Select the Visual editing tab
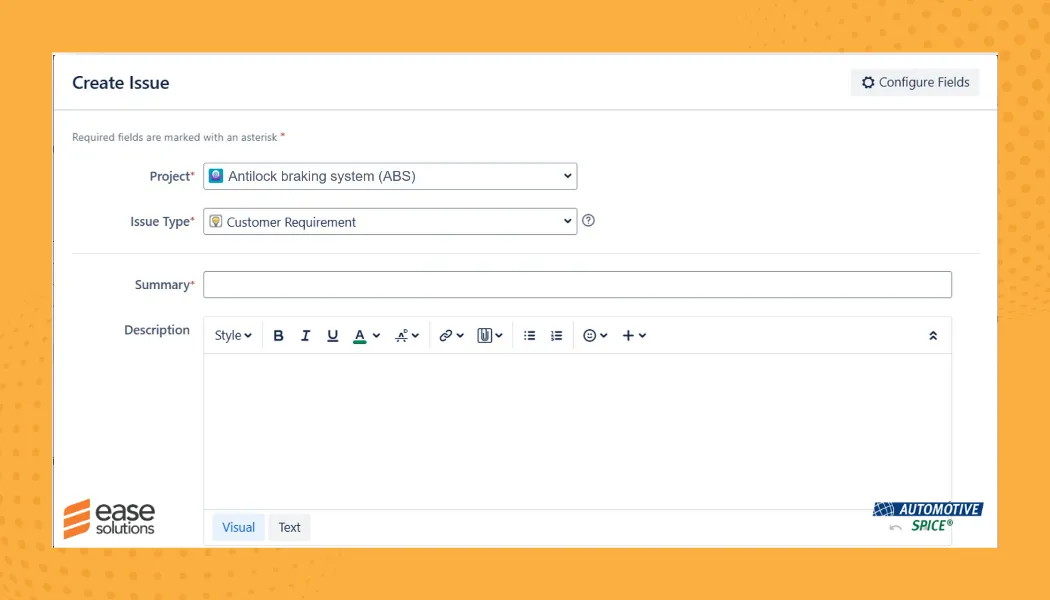The width and height of the screenshot is (1050, 600). [237, 527]
